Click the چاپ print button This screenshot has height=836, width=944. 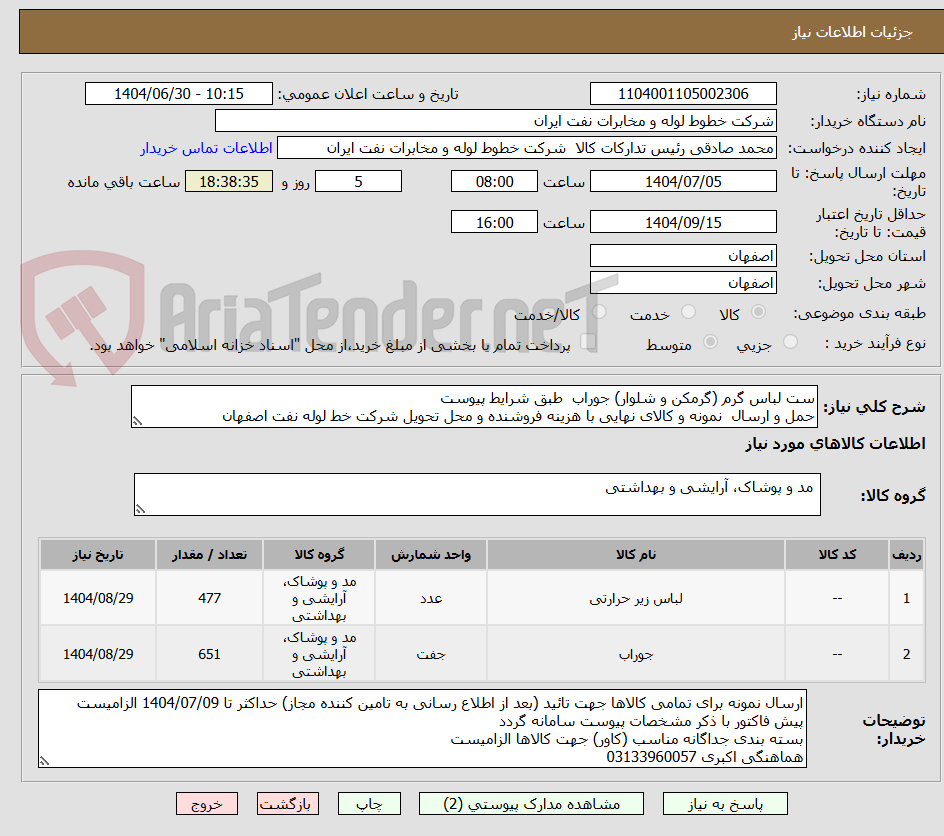coord(369,803)
